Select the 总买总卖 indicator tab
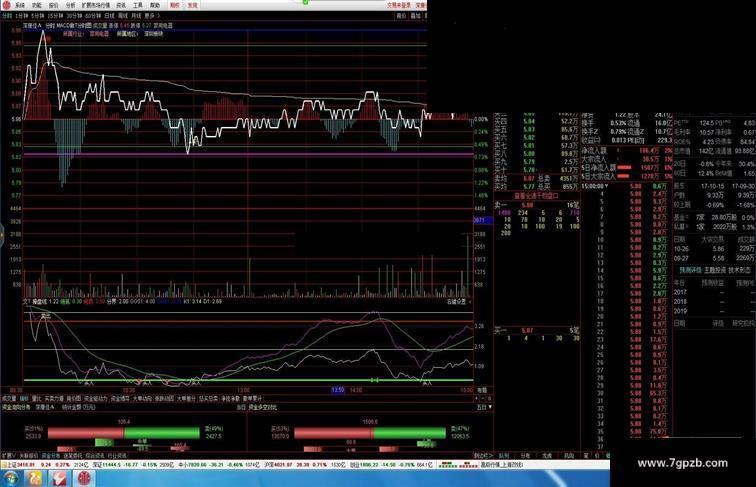 click(208, 399)
